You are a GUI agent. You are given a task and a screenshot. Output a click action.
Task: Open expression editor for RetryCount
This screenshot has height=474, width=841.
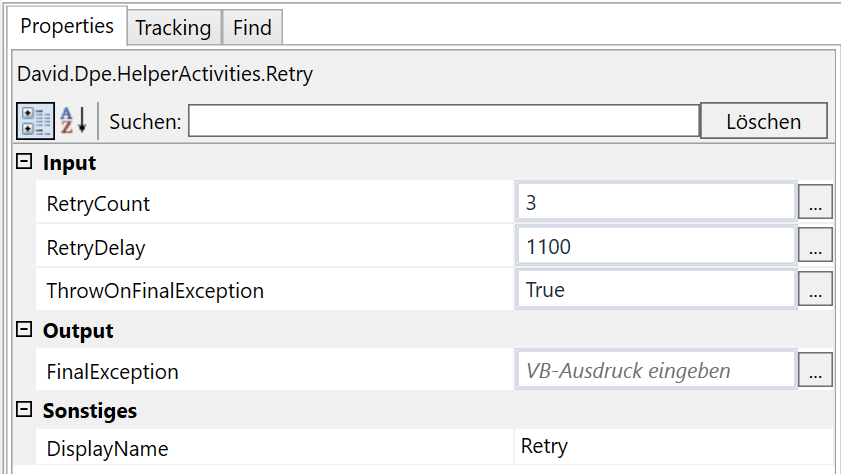pyautogui.click(x=815, y=203)
